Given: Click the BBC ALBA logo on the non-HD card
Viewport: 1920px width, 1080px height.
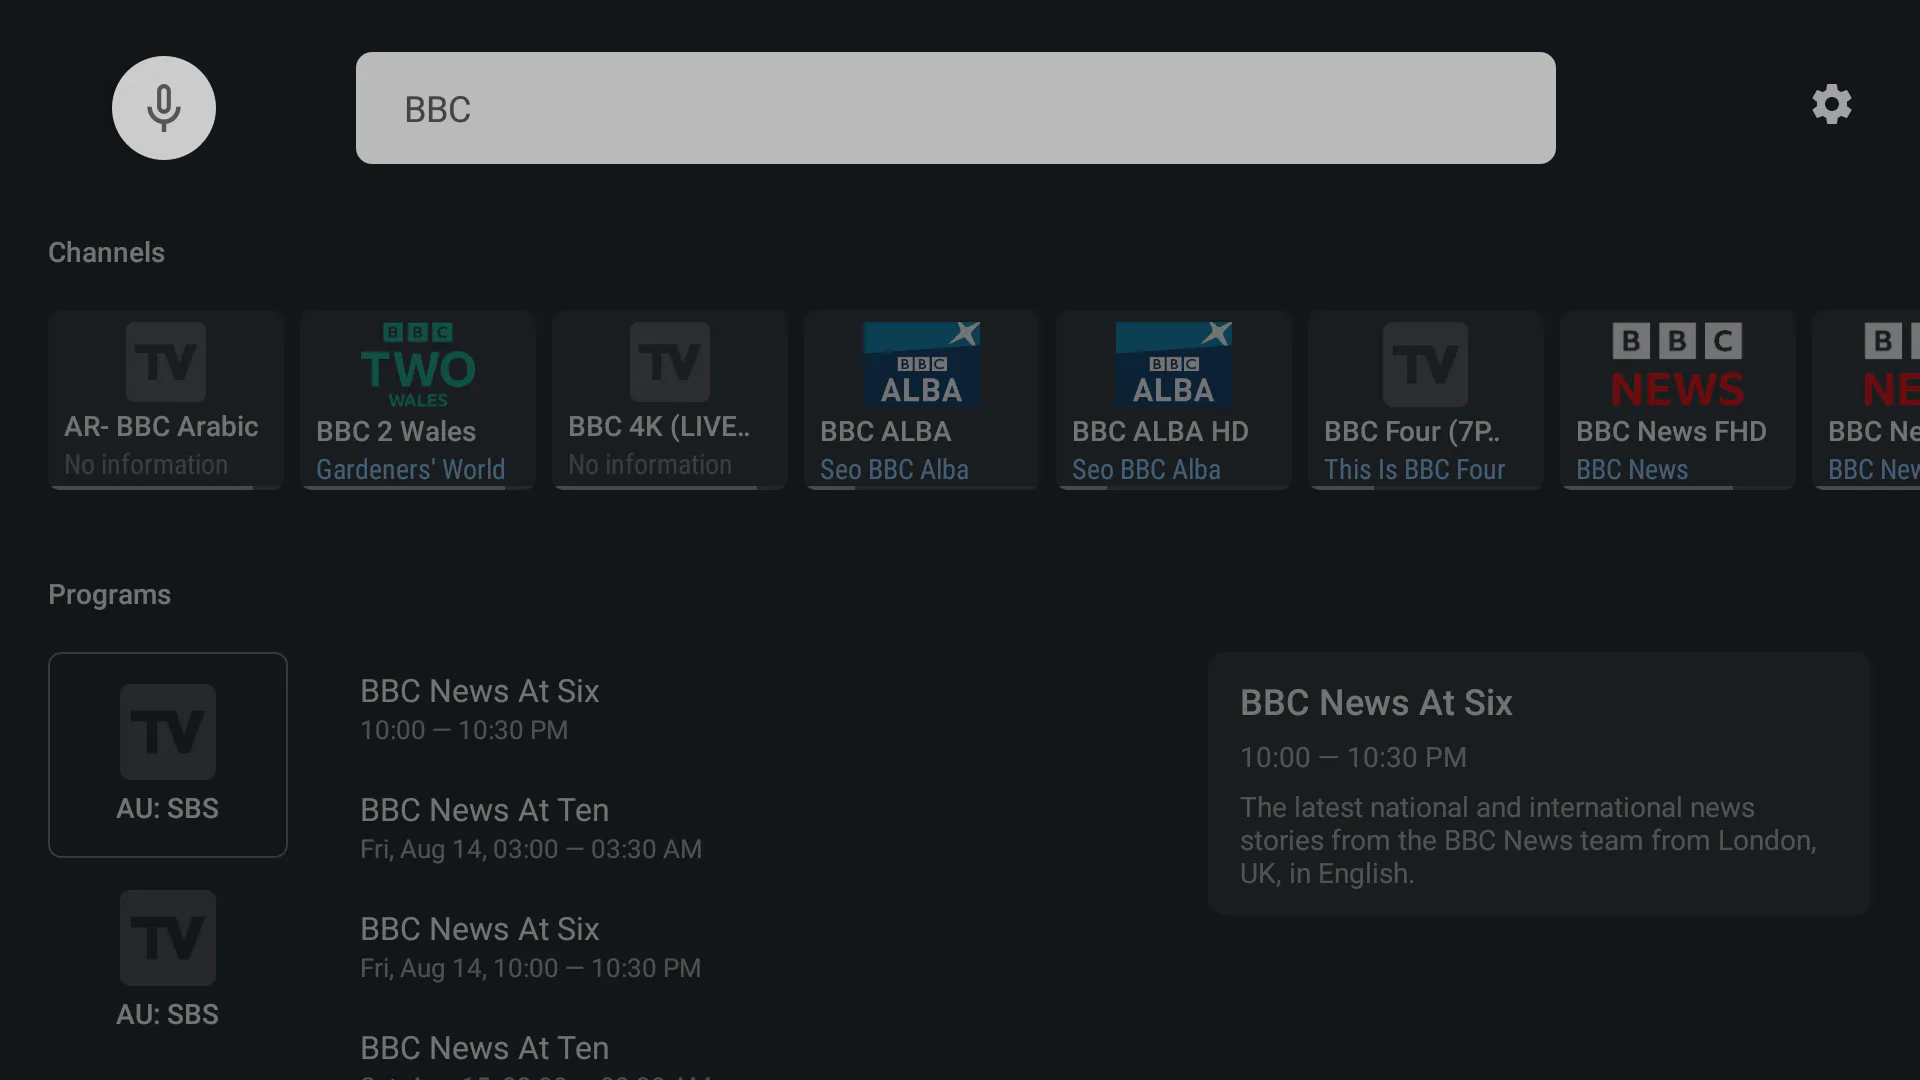Looking at the screenshot, I should (x=922, y=365).
